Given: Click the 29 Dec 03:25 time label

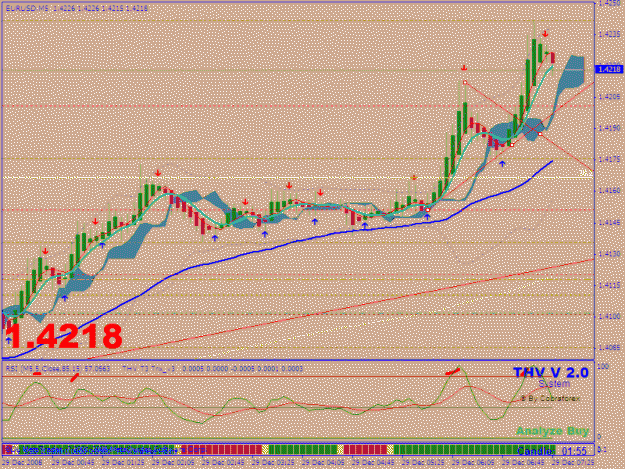Looking at the screenshot, I should [x=273, y=463].
